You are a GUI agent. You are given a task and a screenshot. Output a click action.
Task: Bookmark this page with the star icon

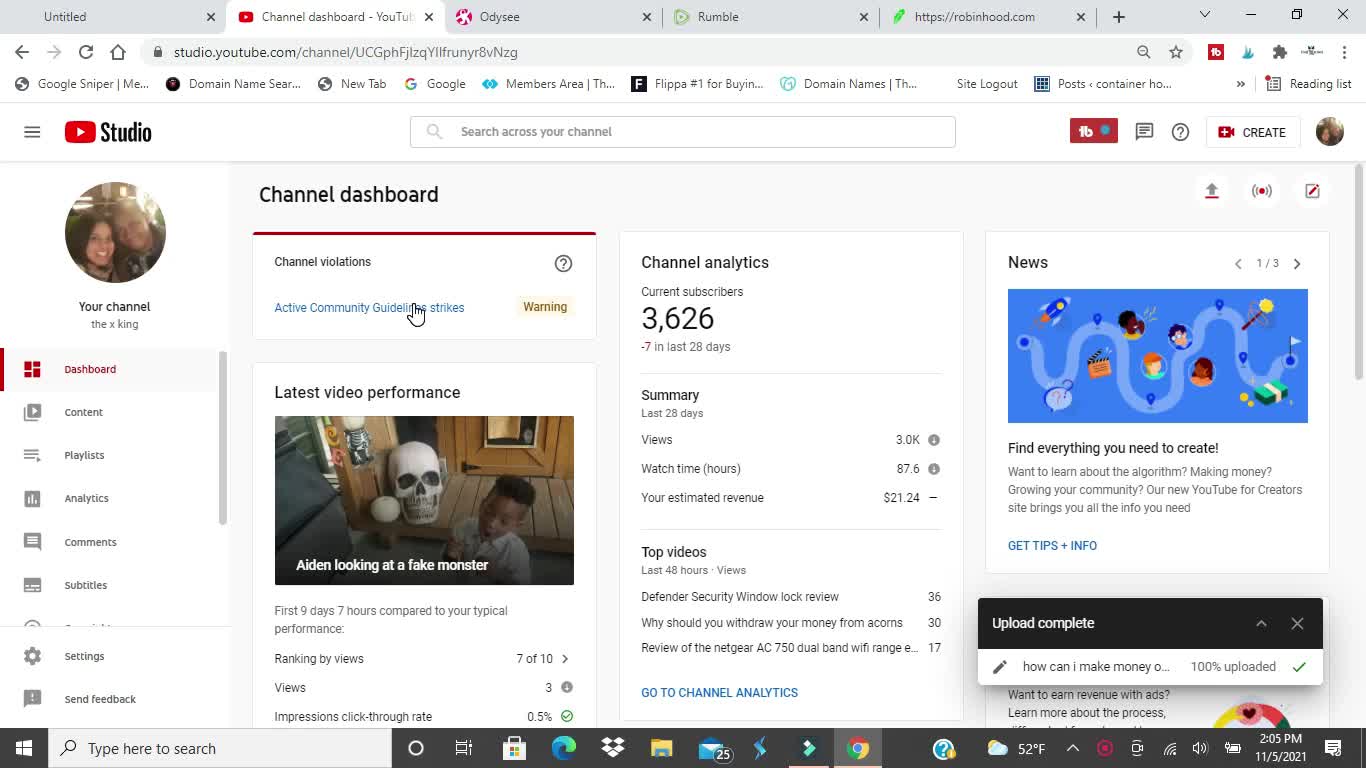click(1176, 52)
